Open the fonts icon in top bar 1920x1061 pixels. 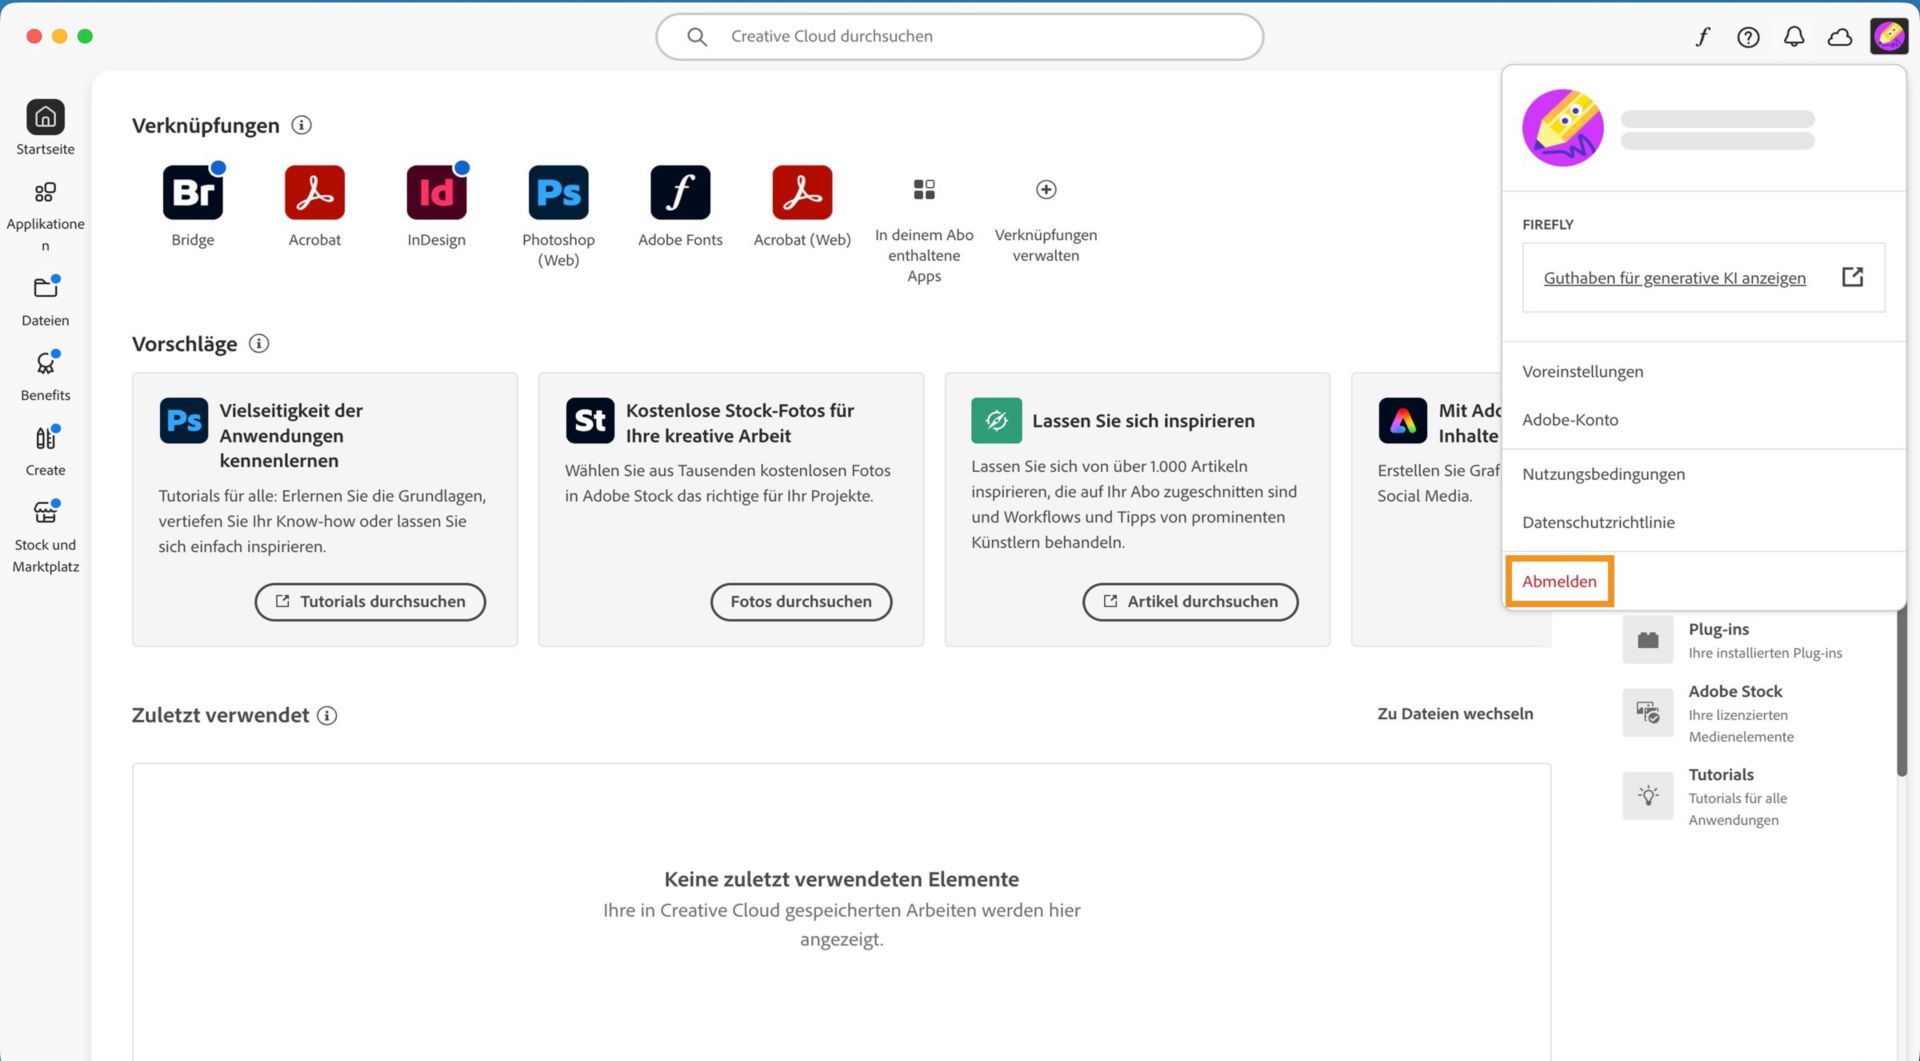(1702, 37)
